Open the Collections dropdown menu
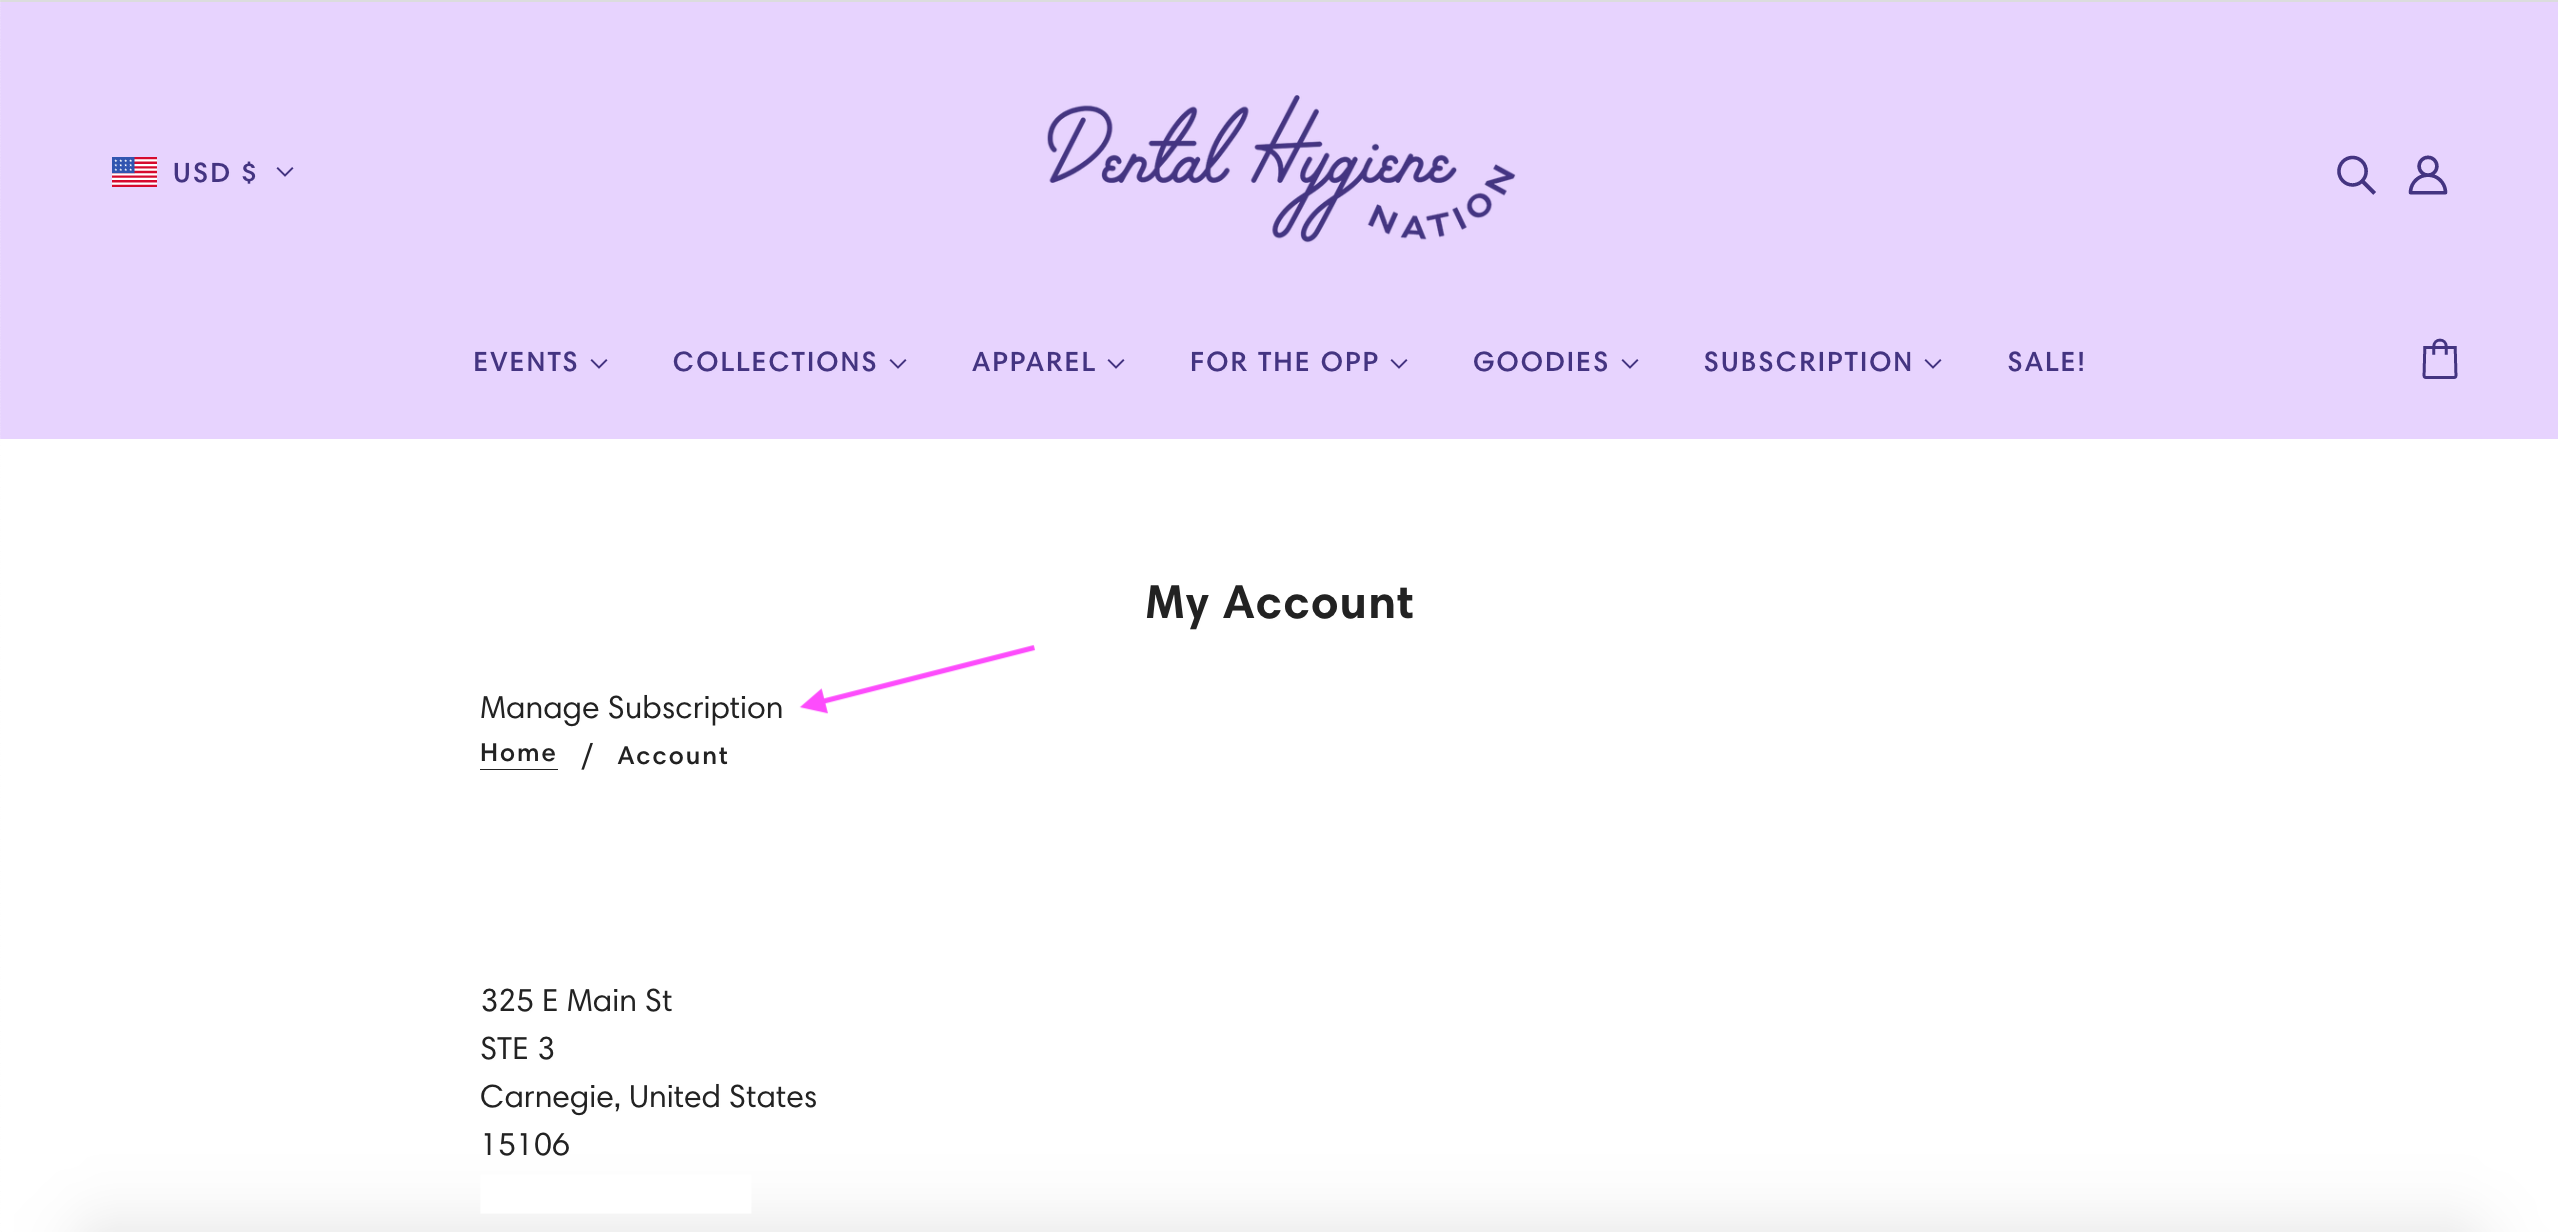The height and width of the screenshot is (1232, 2558). pyautogui.click(x=789, y=362)
